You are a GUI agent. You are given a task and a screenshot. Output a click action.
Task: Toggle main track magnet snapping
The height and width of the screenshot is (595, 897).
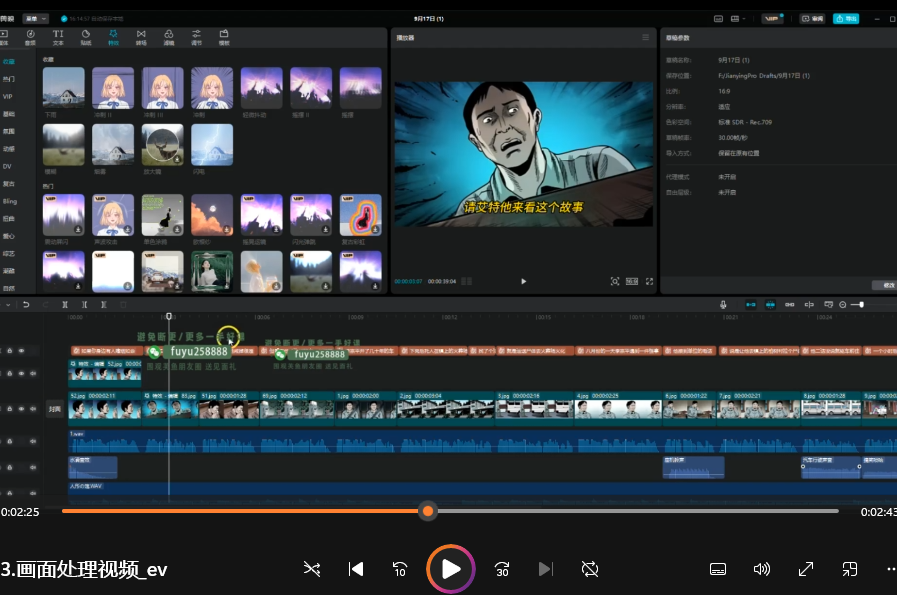tap(751, 304)
